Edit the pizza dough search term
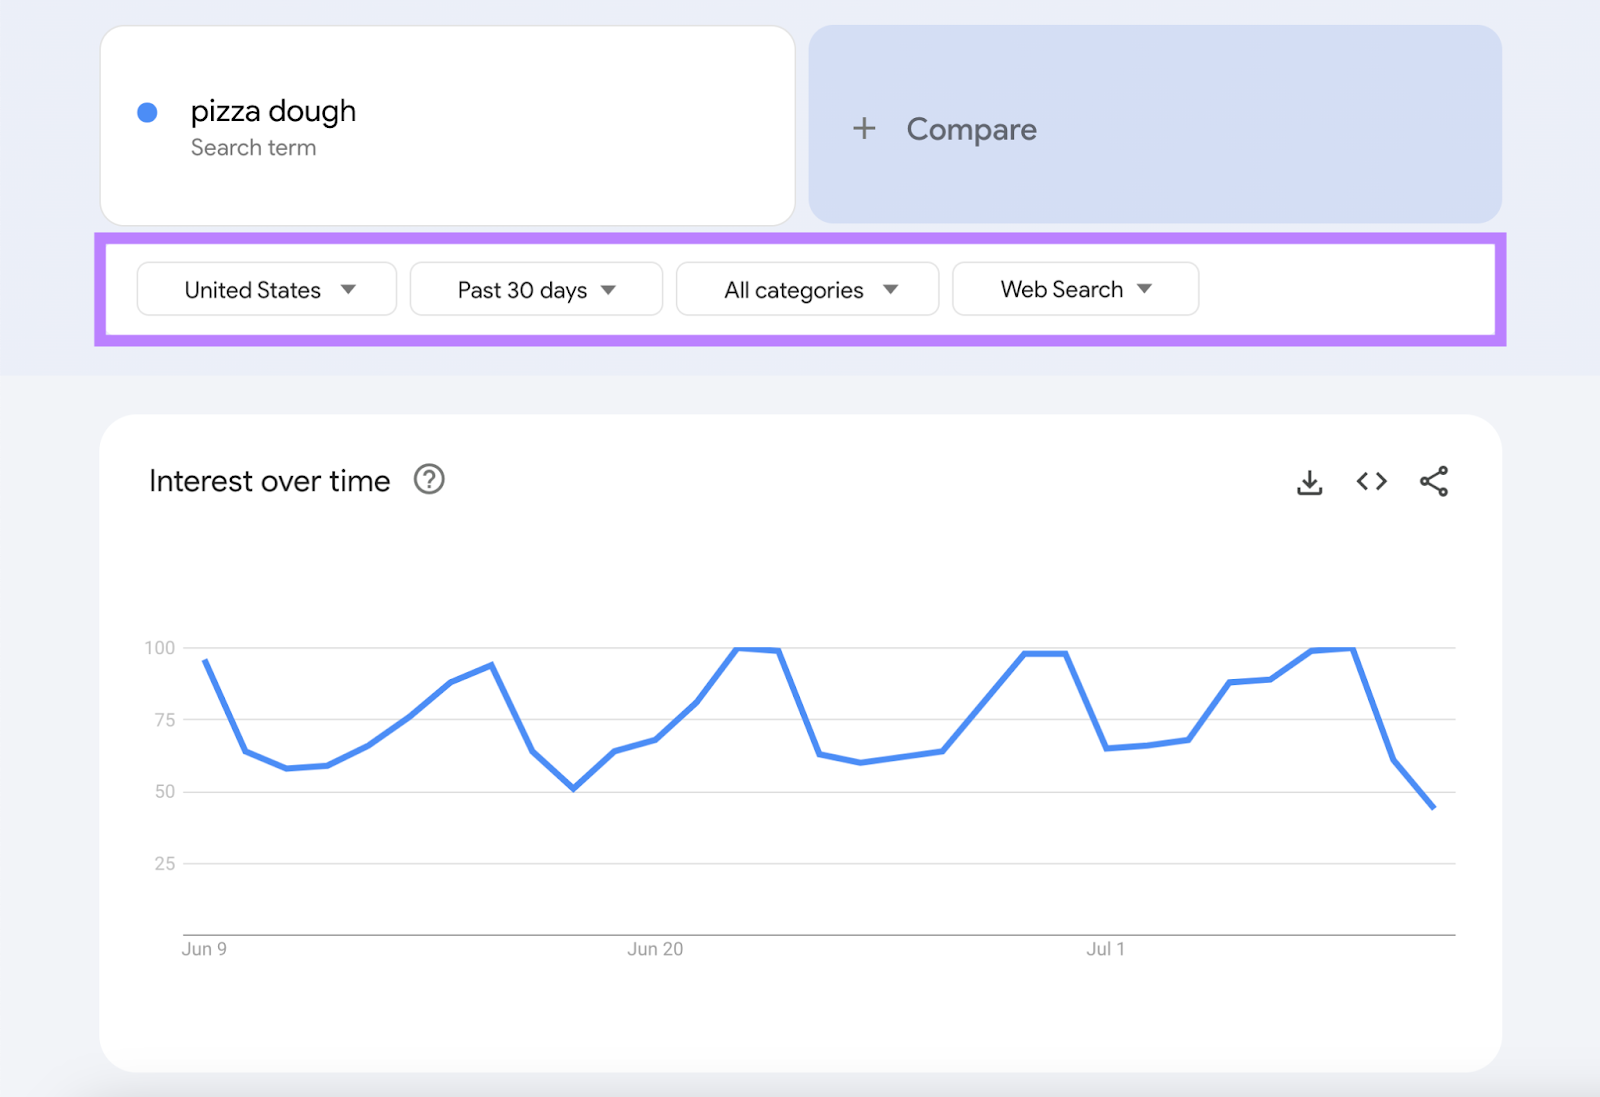Screen dimensions: 1600x1097 click(x=273, y=111)
